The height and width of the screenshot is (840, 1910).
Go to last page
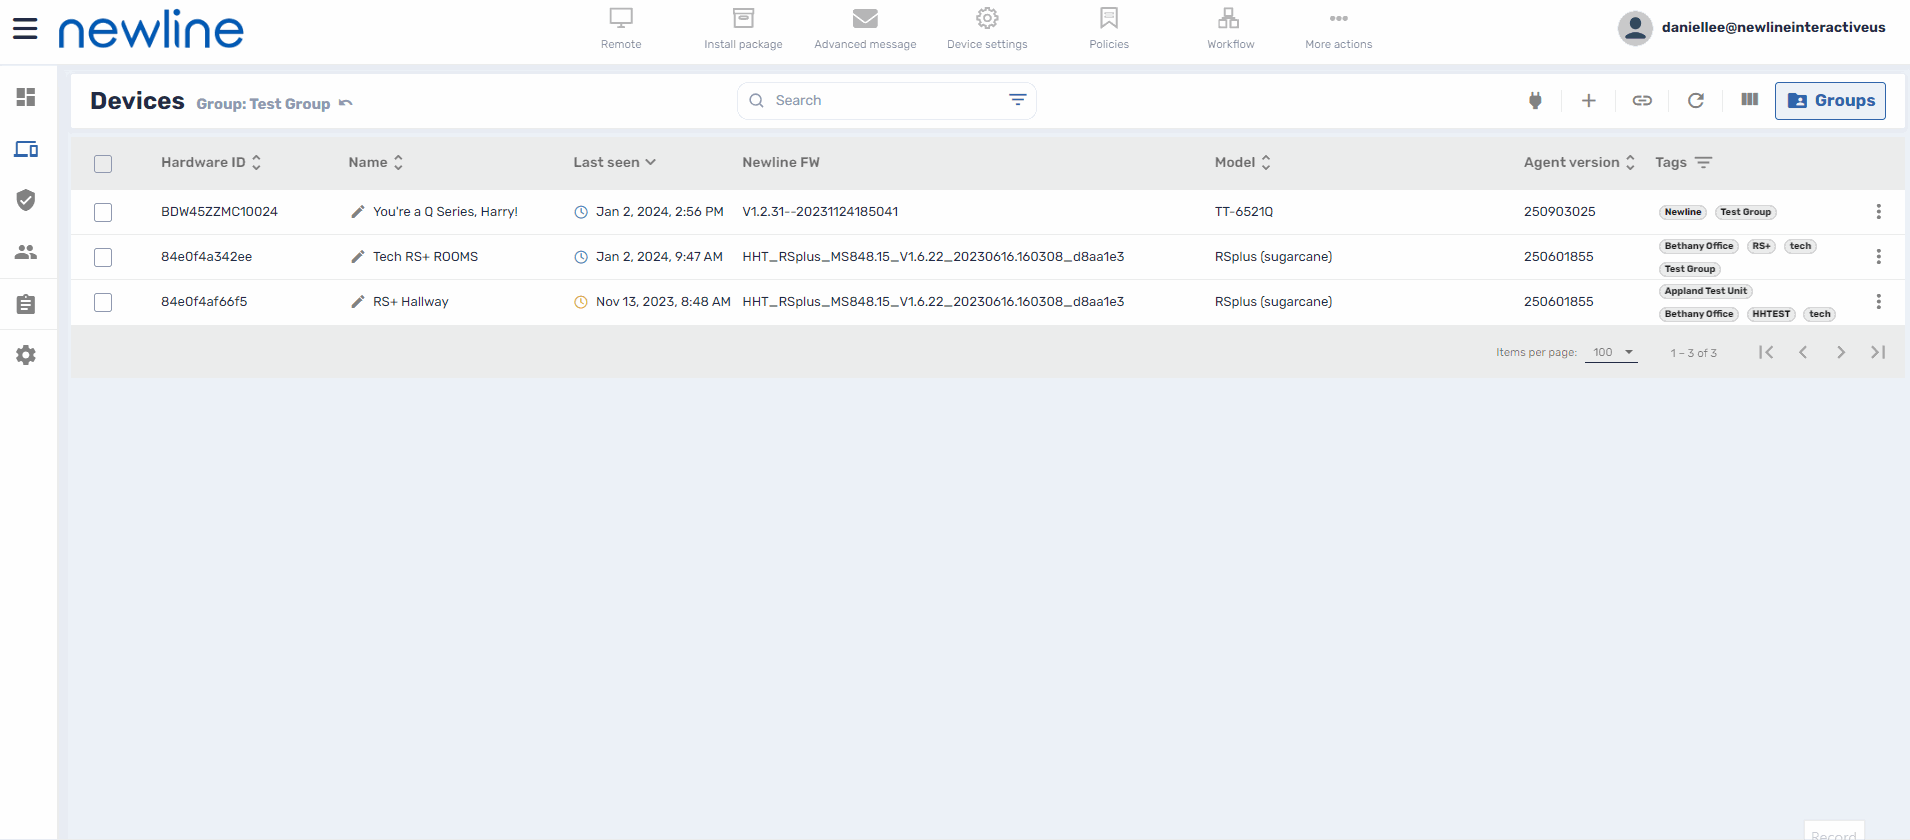point(1878,352)
